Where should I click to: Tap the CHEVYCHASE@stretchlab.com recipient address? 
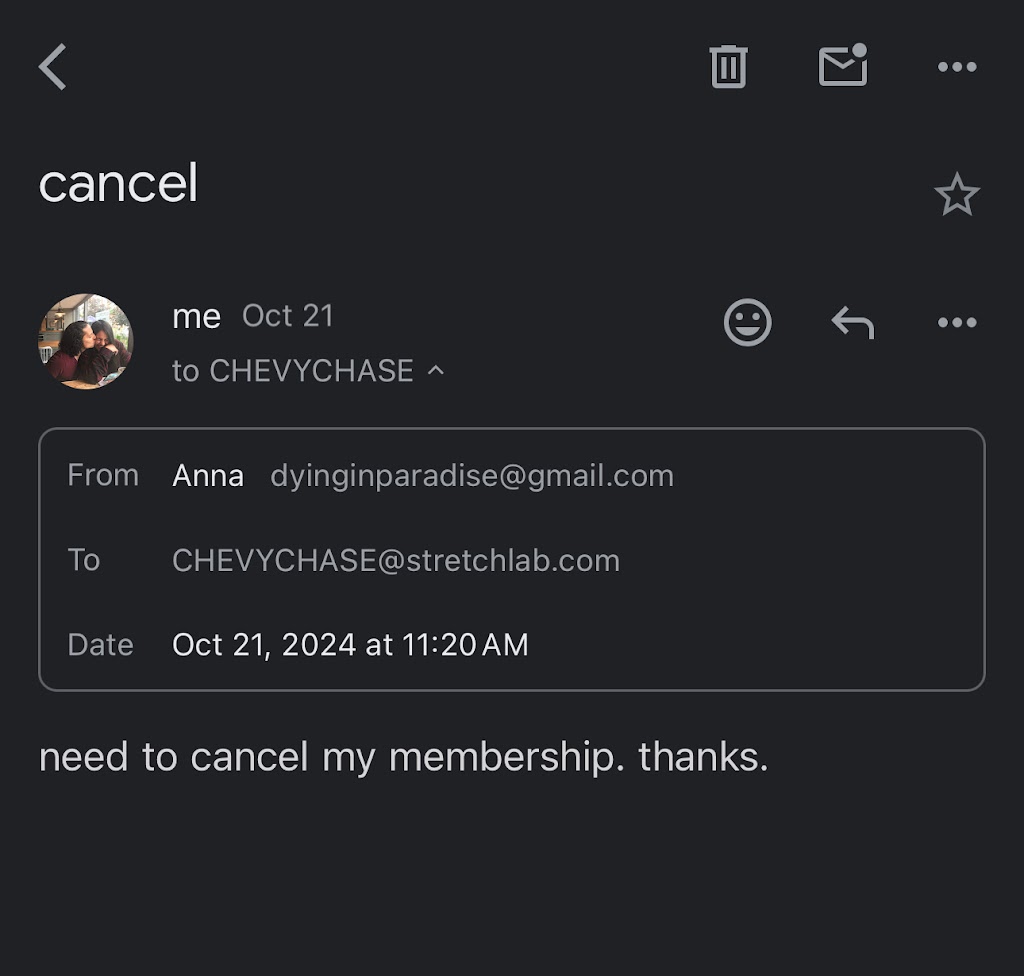395,560
